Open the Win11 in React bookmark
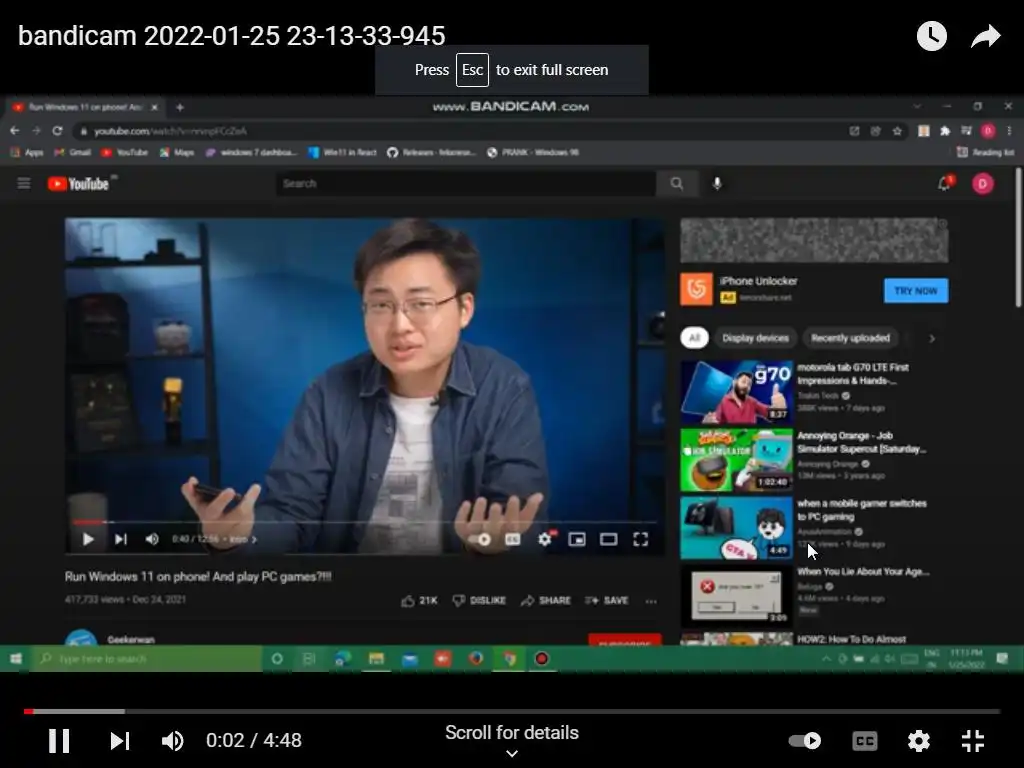Image resolution: width=1024 pixels, height=768 pixels. 343,152
